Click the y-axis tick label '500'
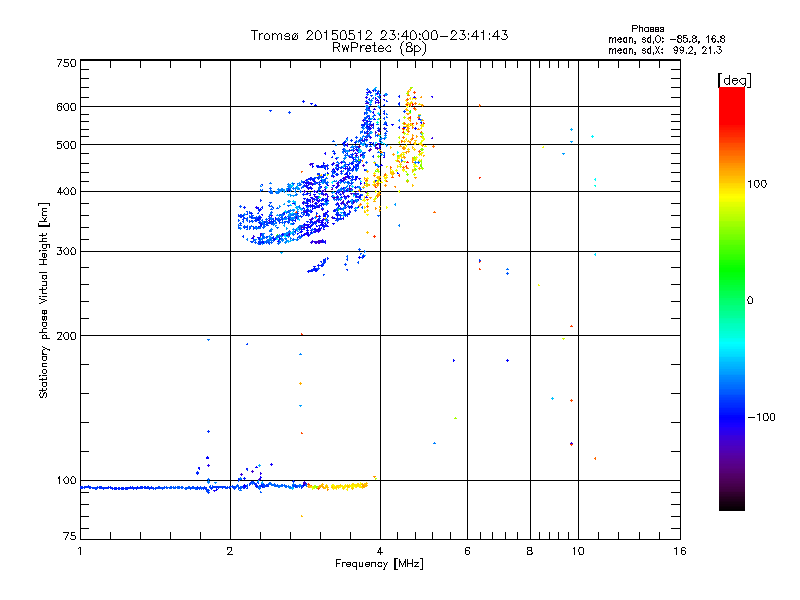This screenshot has height=600, width=800. [x=66, y=145]
